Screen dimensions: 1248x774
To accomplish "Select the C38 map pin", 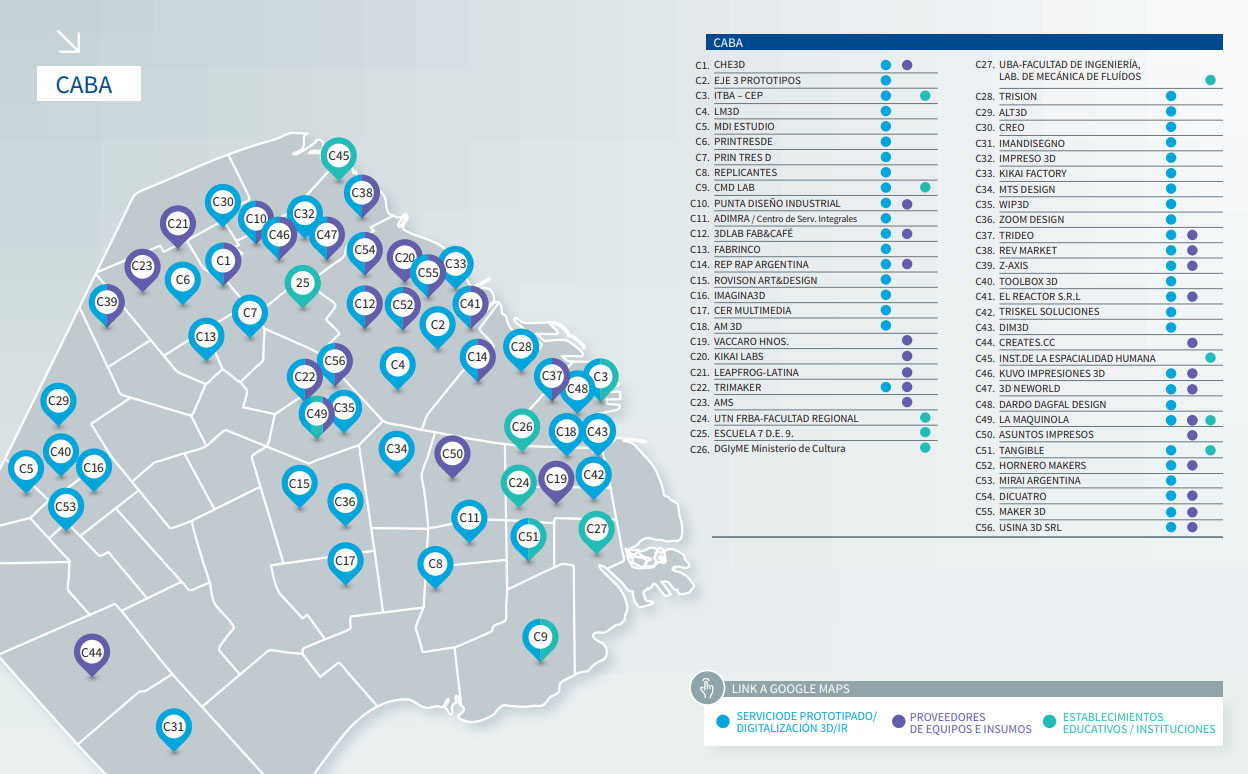I will pyautogui.click(x=362, y=195).
